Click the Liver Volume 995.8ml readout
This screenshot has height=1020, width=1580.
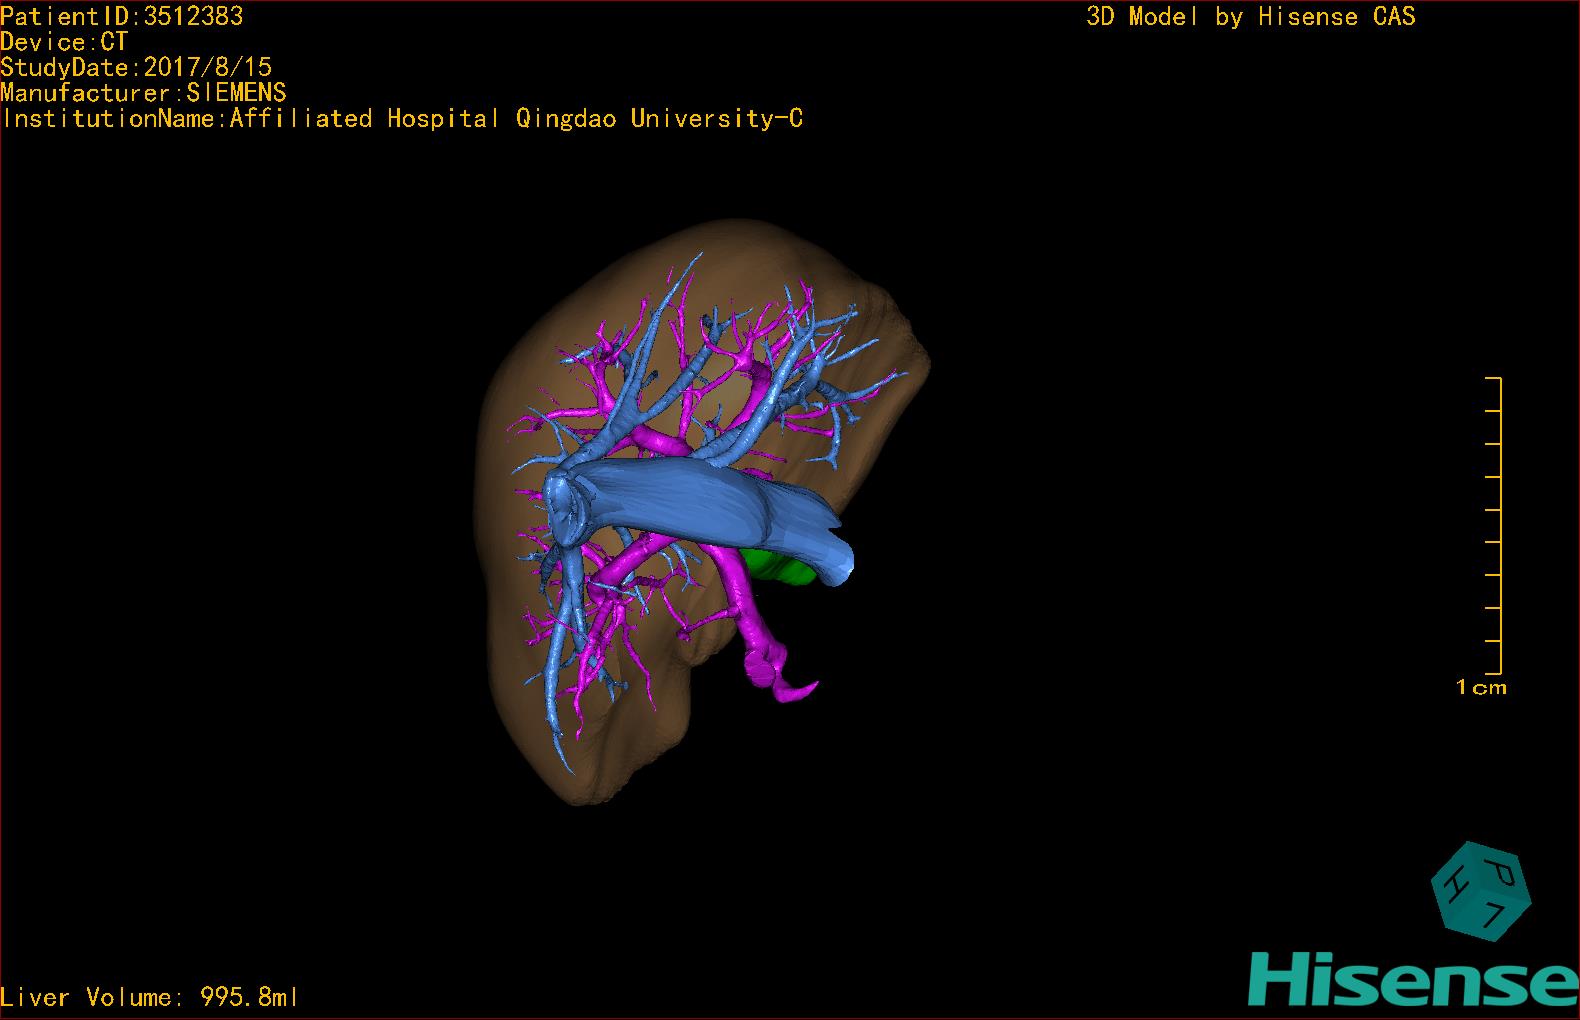coord(149,997)
